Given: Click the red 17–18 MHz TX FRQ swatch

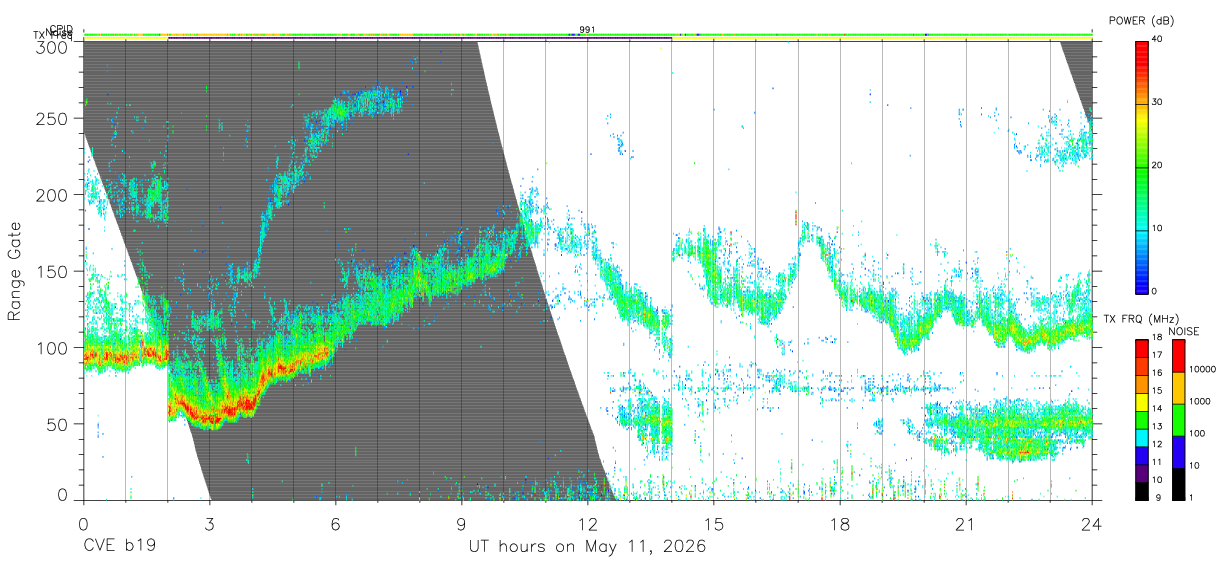Looking at the screenshot, I should coord(1142,347).
